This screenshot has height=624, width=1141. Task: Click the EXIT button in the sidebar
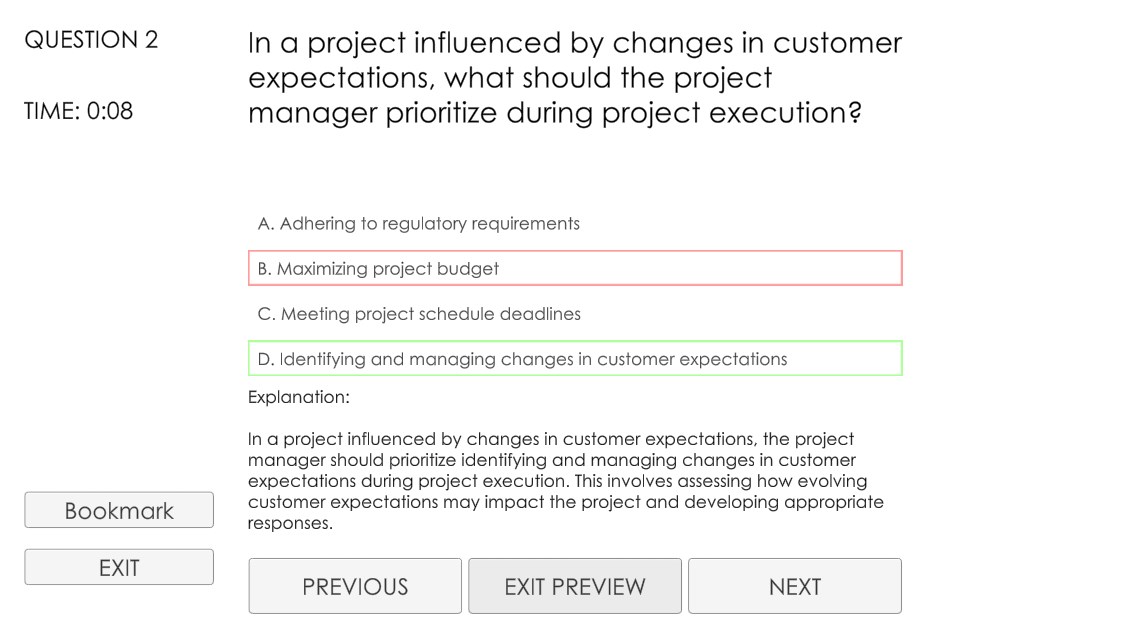(119, 568)
